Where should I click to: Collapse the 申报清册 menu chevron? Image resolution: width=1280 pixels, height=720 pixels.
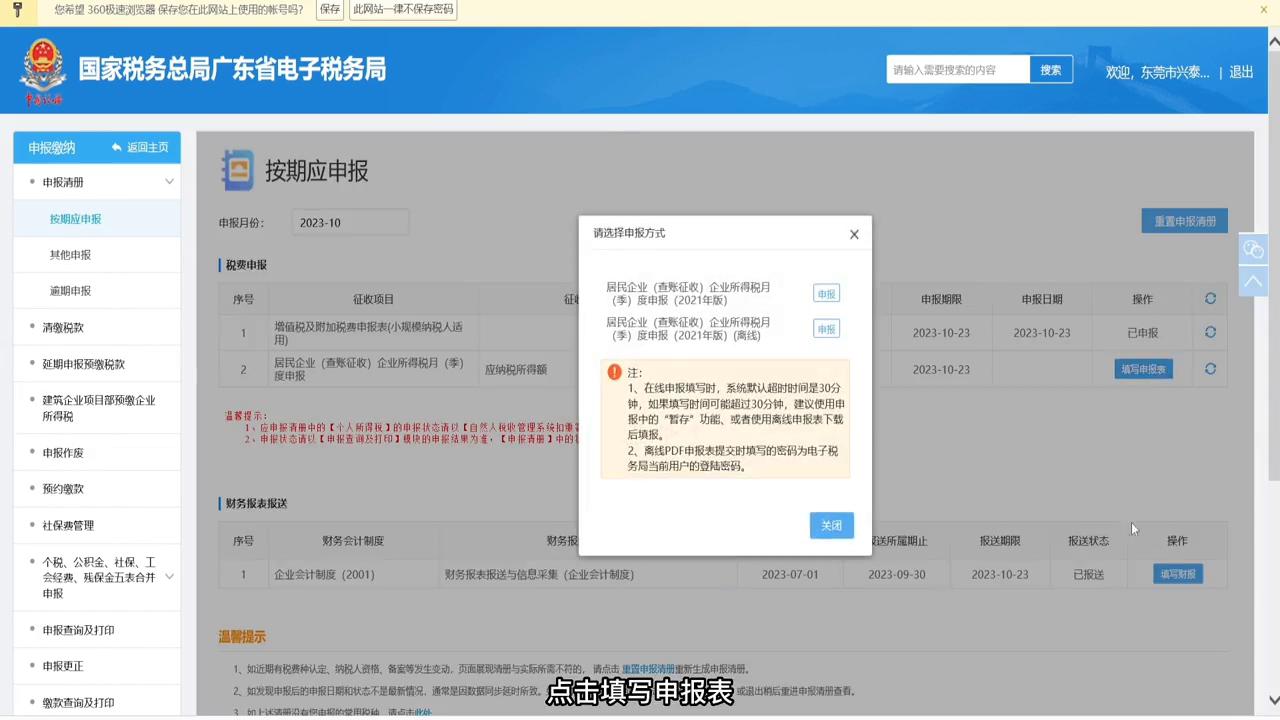(169, 181)
